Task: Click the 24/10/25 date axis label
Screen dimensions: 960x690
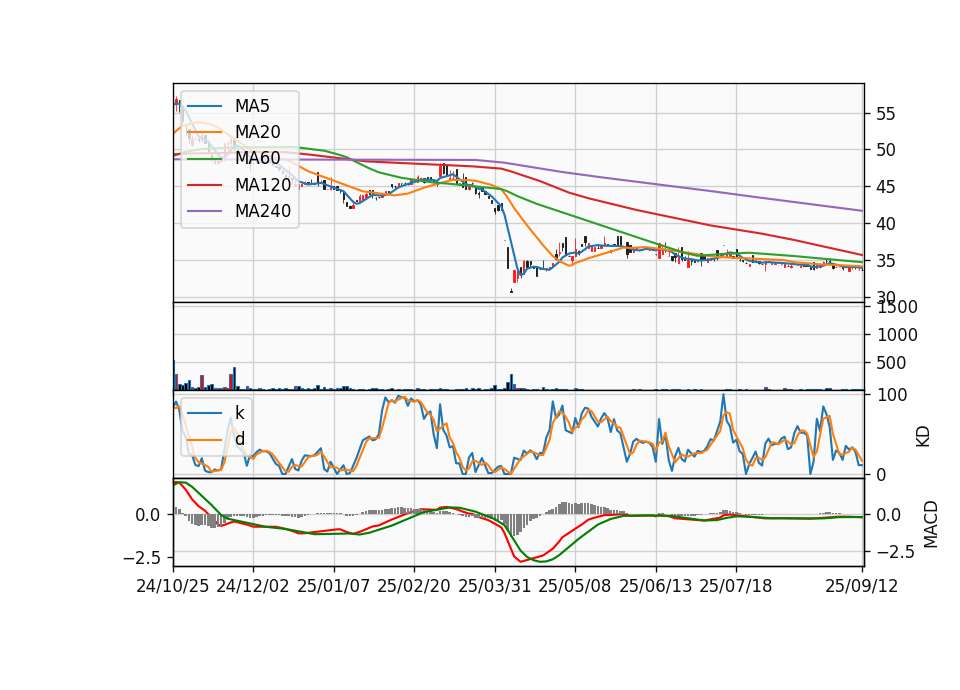Action: pos(173,586)
